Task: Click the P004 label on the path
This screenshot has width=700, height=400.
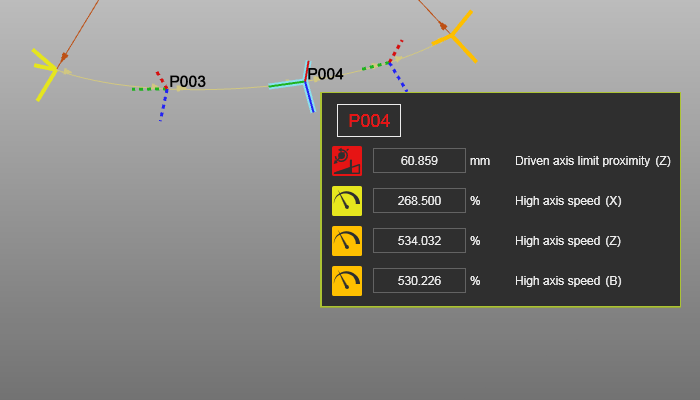Action: click(325, 73)
